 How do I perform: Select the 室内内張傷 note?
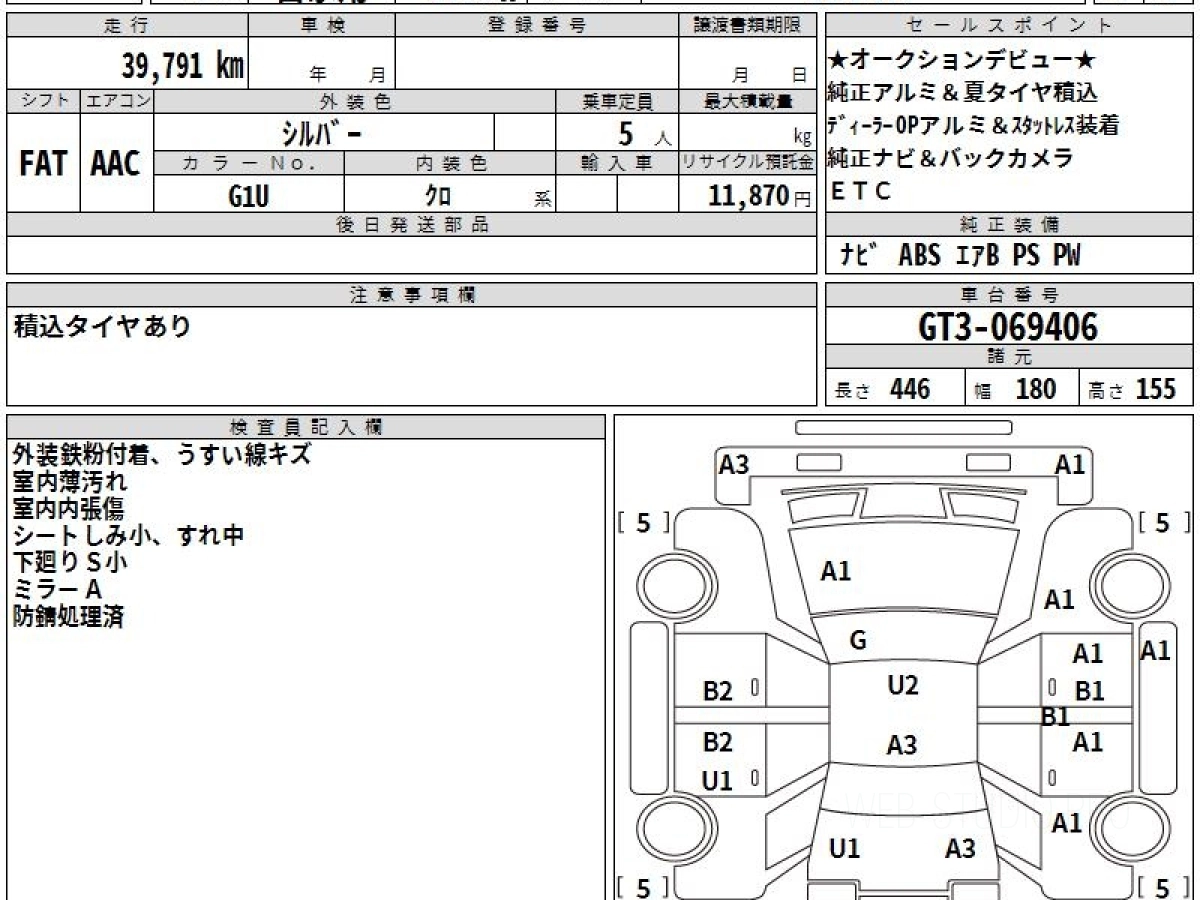tap(70, 509)
